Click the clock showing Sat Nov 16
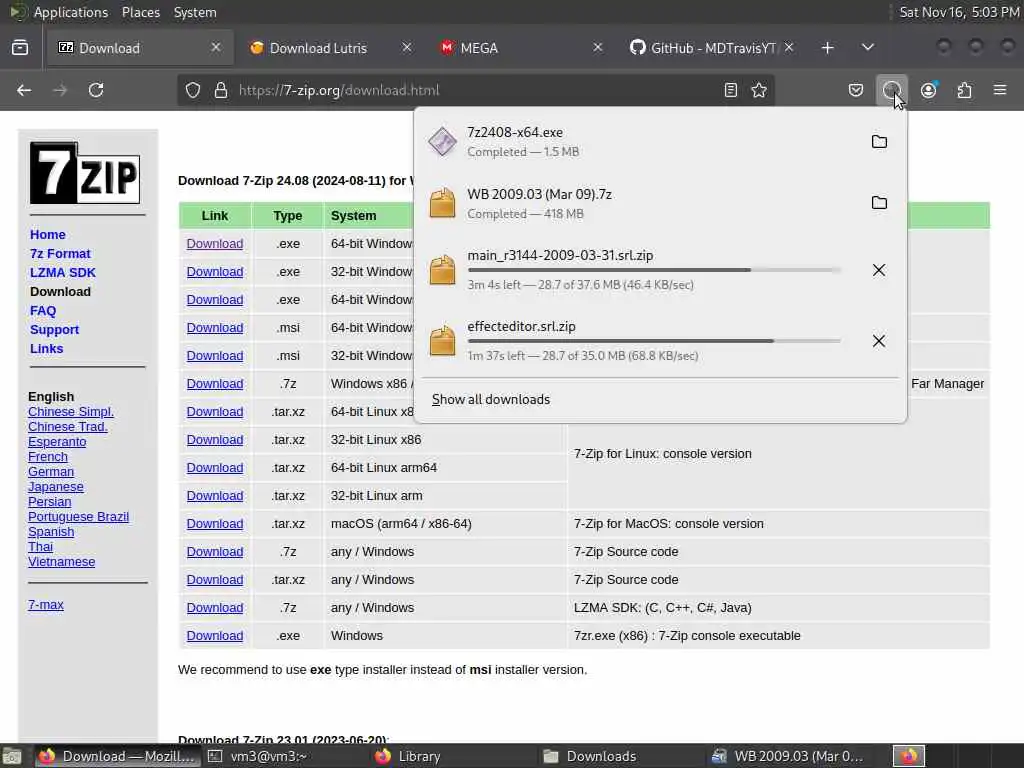1024x768 pixels. [x=959, y=12]
